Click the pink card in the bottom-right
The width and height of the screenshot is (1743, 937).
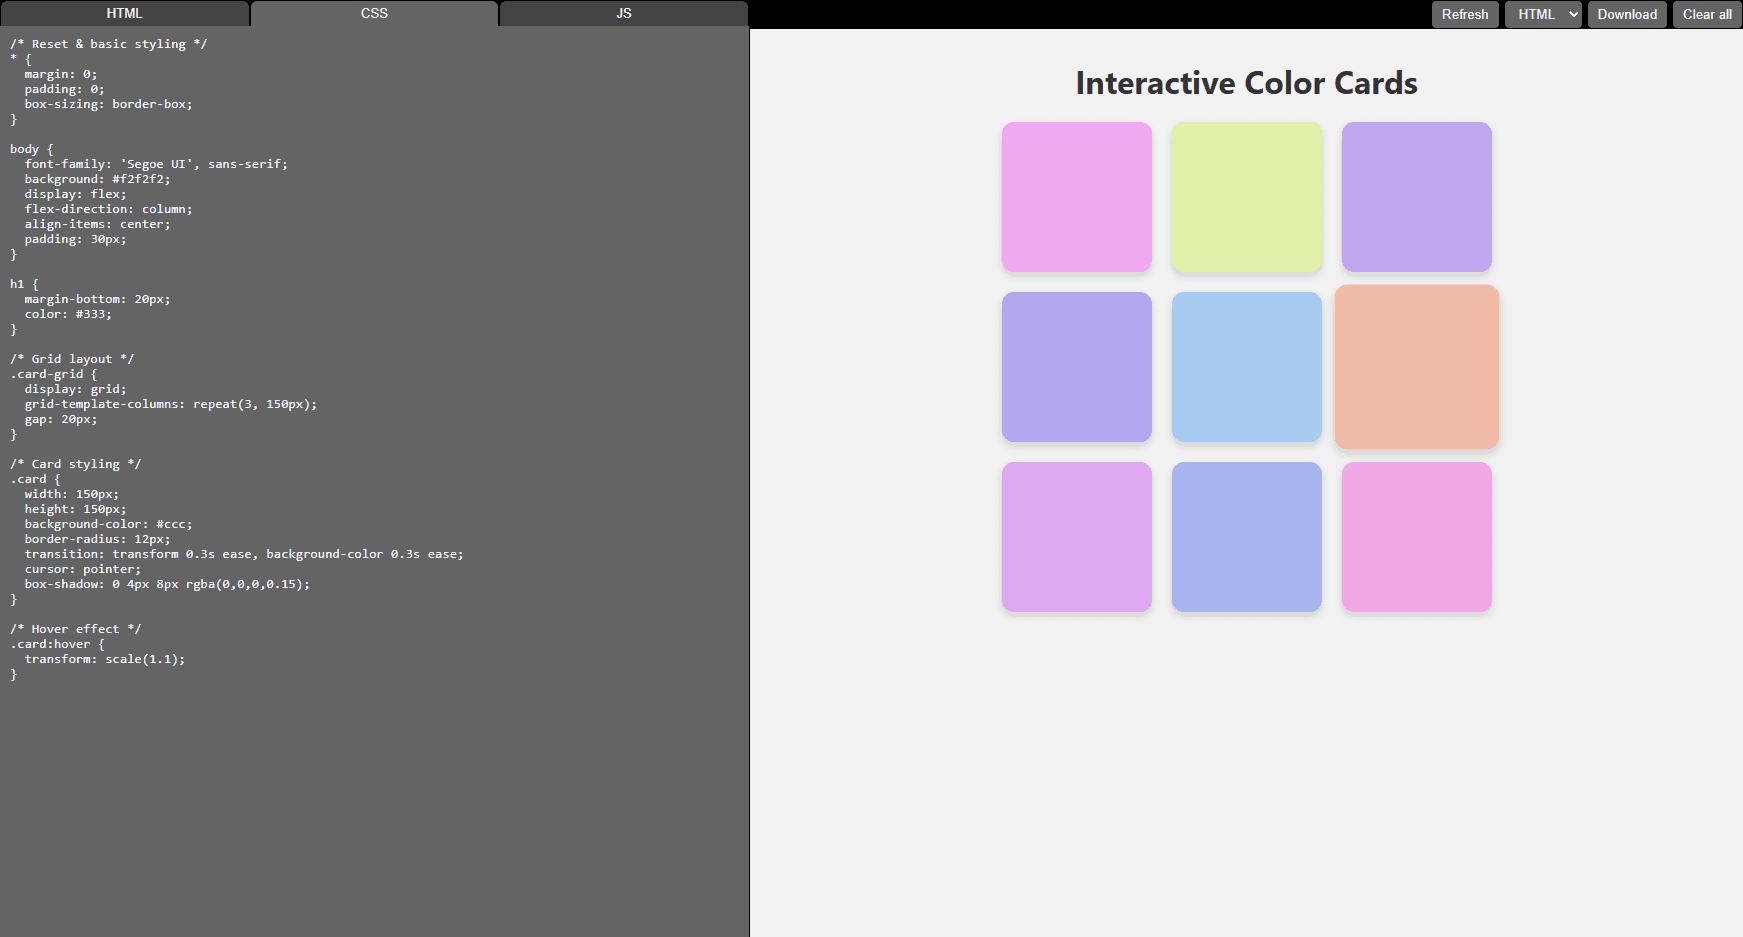pyautogui.click(x=1416, y=536)
